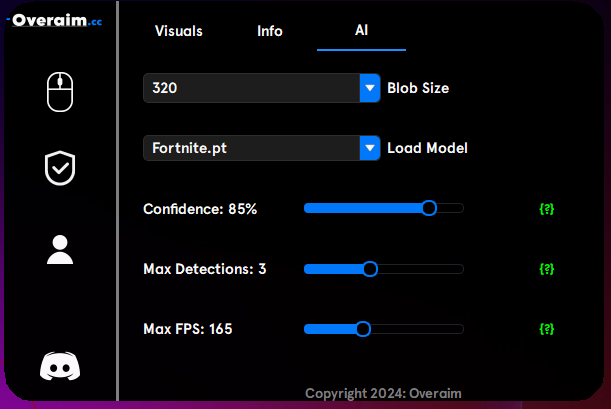The width and height of the screenshot is (611, 409).
Task: Click the Confidence slider handle
Action: tap(429, 208)
